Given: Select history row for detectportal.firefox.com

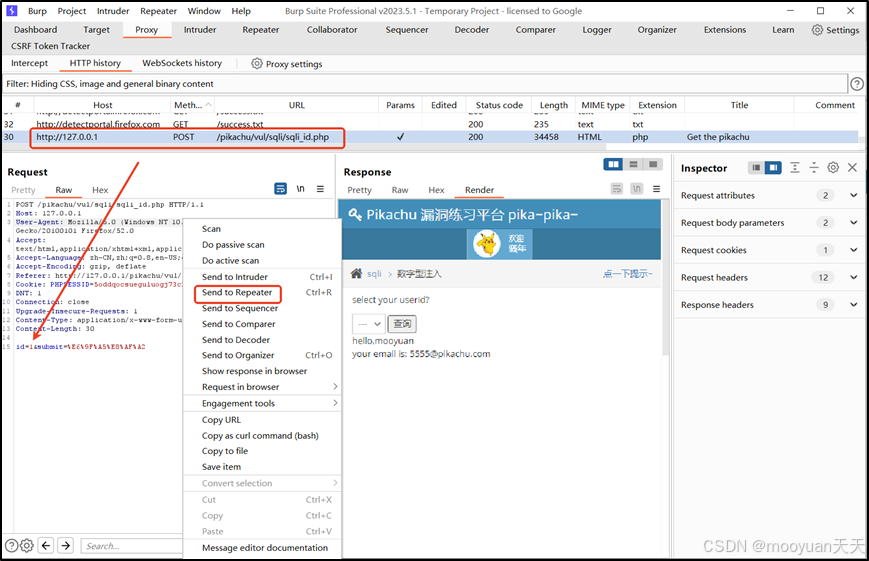Looking at the screenshot, I should pos(430,124).
